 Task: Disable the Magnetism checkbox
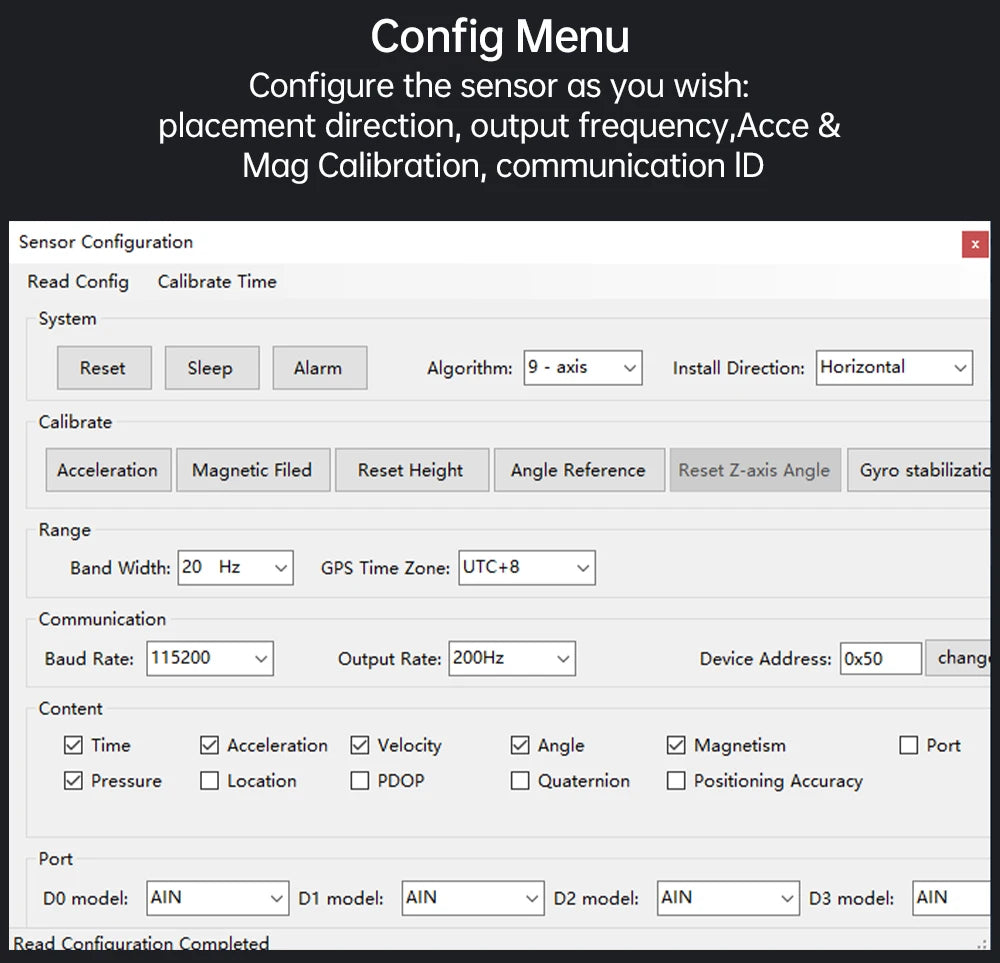677,745
